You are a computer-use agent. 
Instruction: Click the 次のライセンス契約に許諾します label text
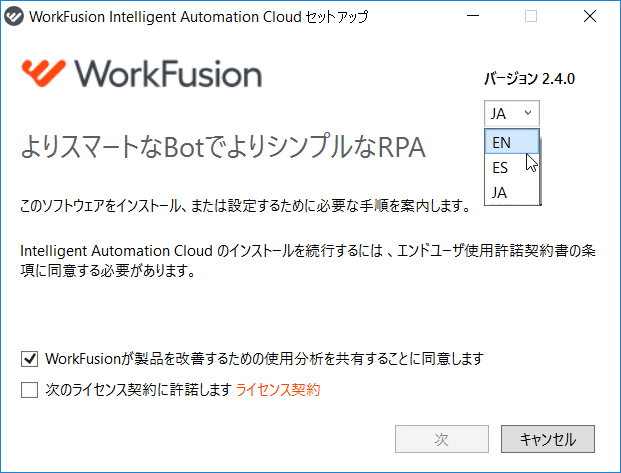pos(138,390)
